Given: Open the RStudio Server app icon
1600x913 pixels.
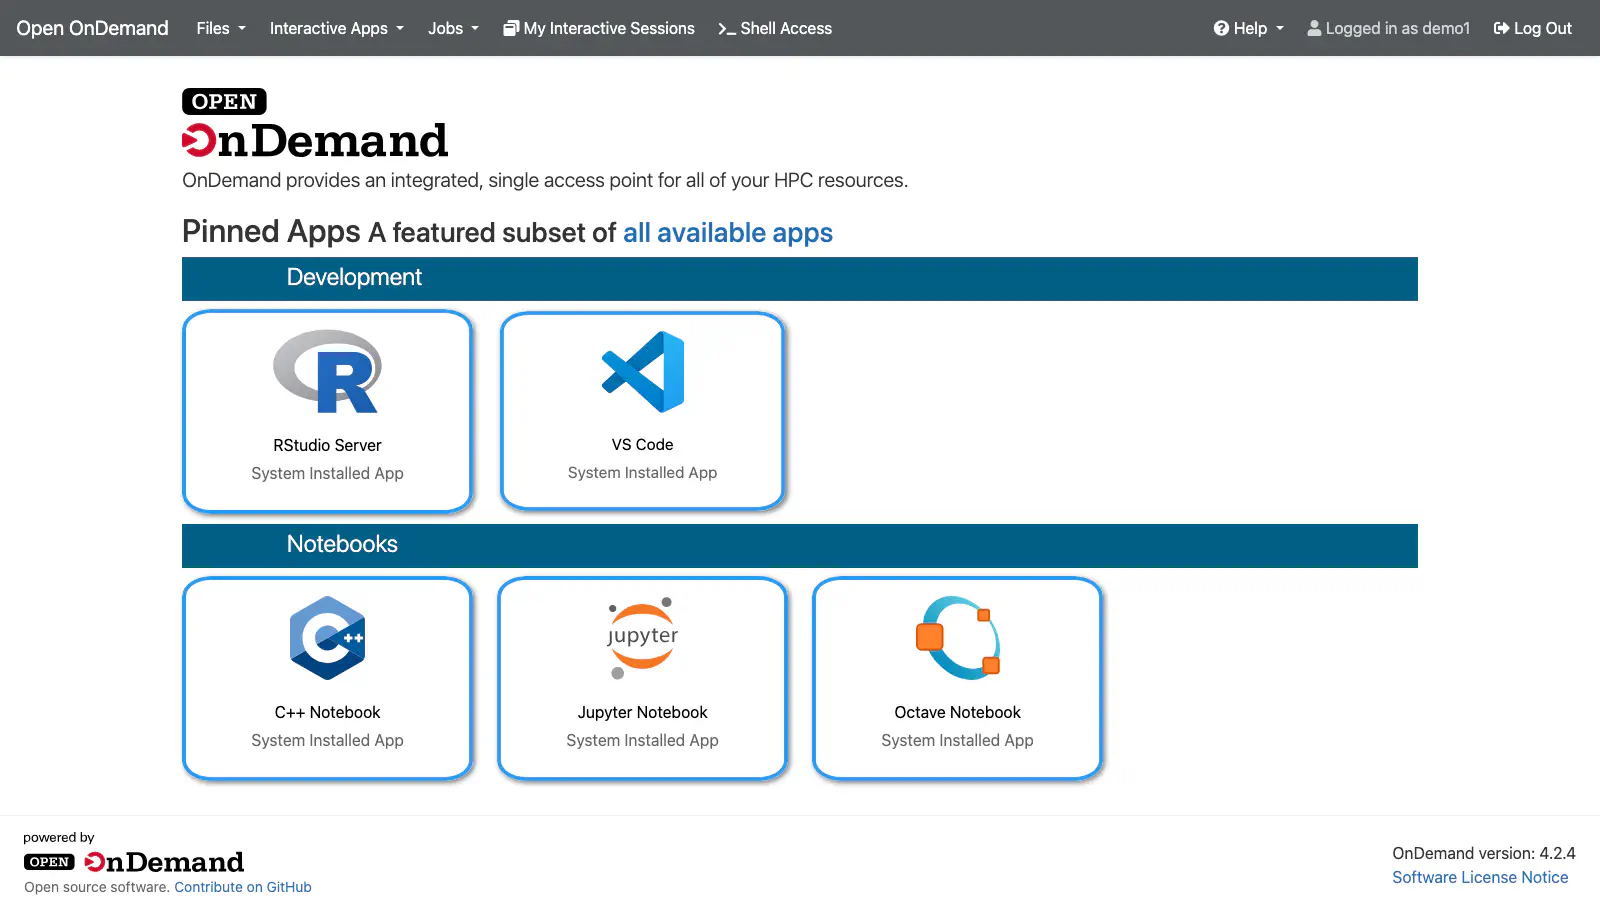Looking at the screenshot, I should [327, 372].
